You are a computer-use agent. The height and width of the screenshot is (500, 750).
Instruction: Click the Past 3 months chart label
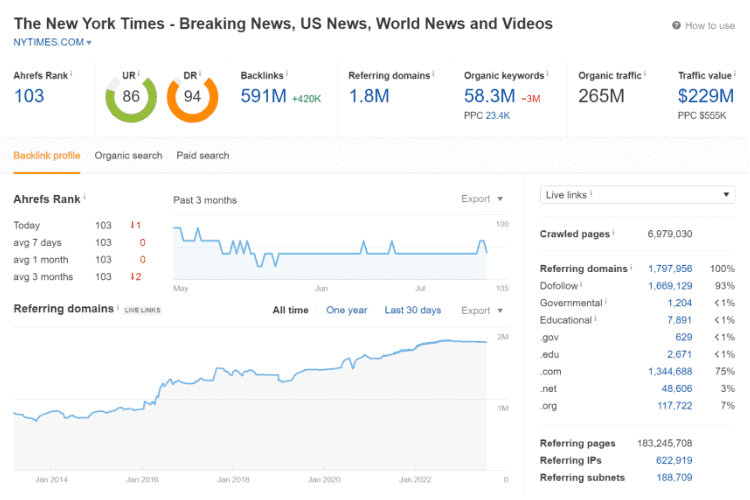pyautogui.click(x=205, y=200)
